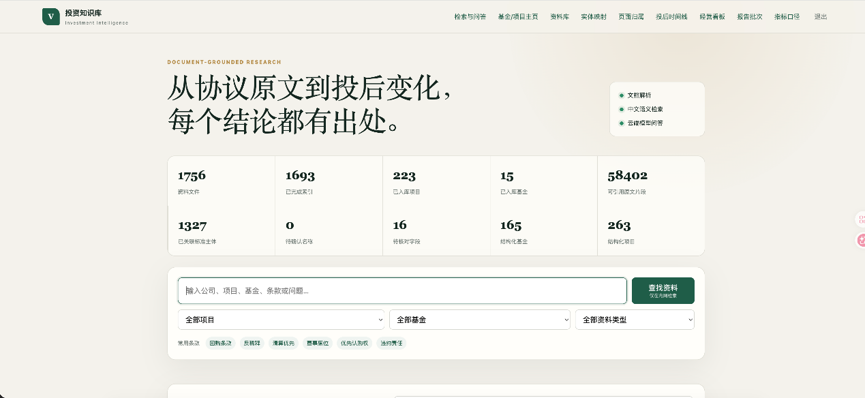Click the 查找资料 search button
865x398 pixels.
[x=663, y=290]
